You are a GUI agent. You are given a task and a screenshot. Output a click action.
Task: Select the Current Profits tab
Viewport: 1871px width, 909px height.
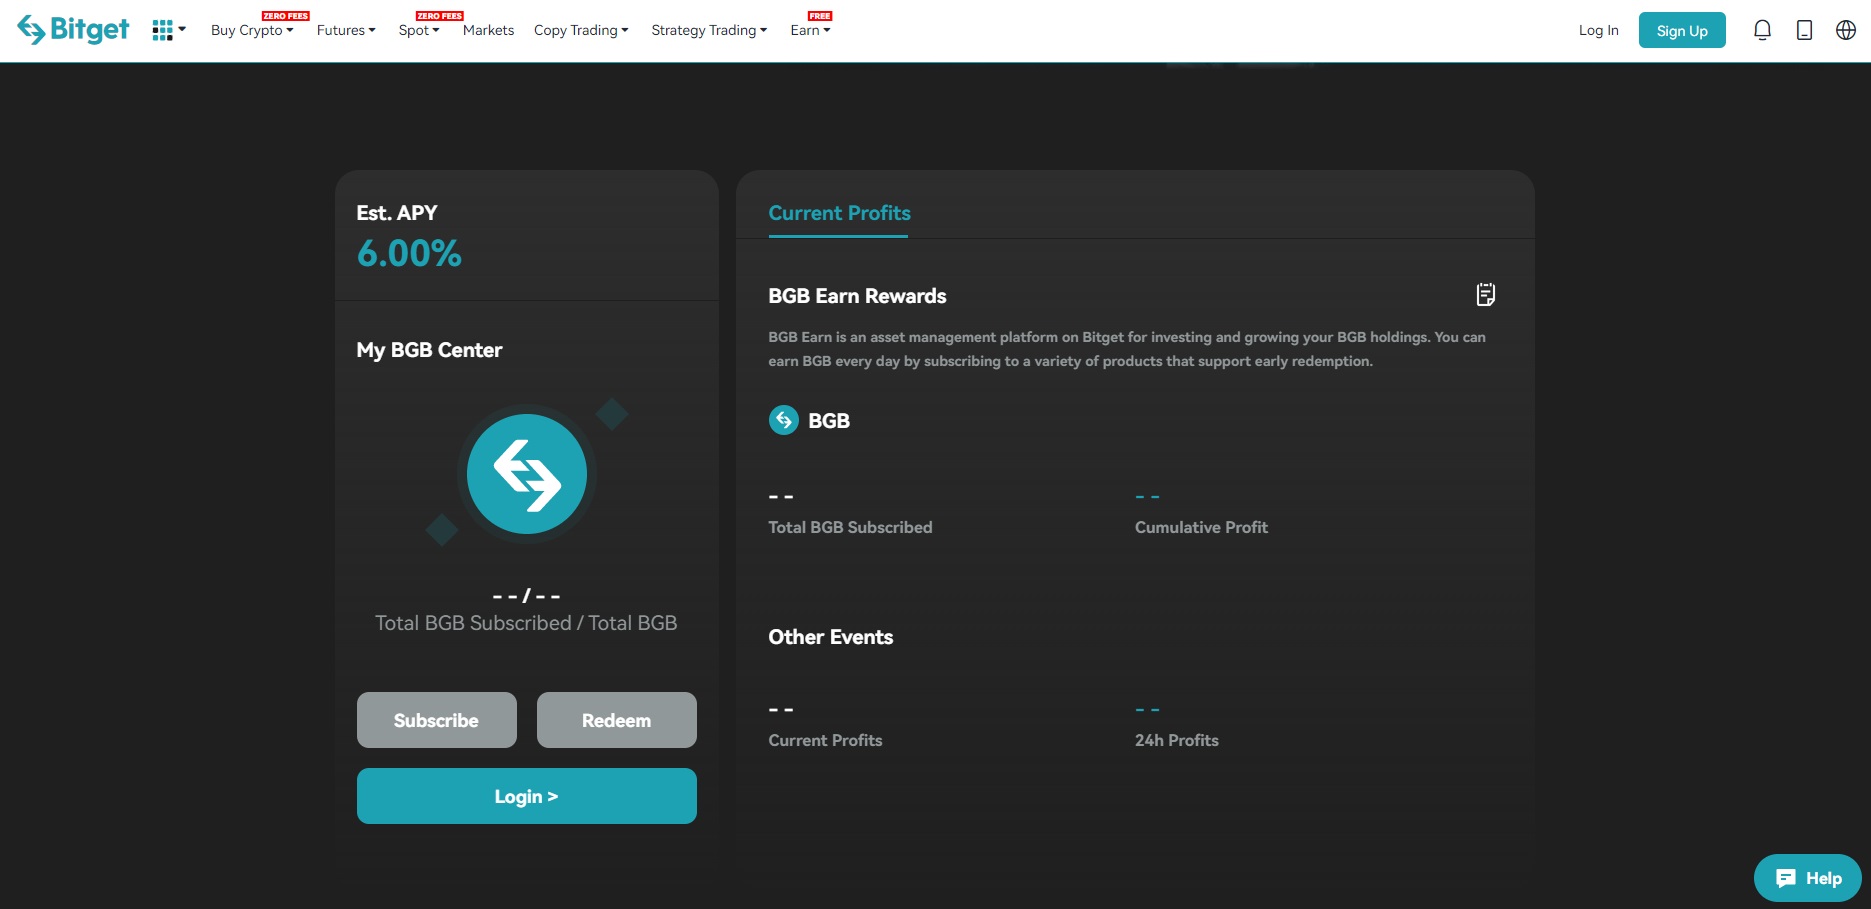point(839,213)
